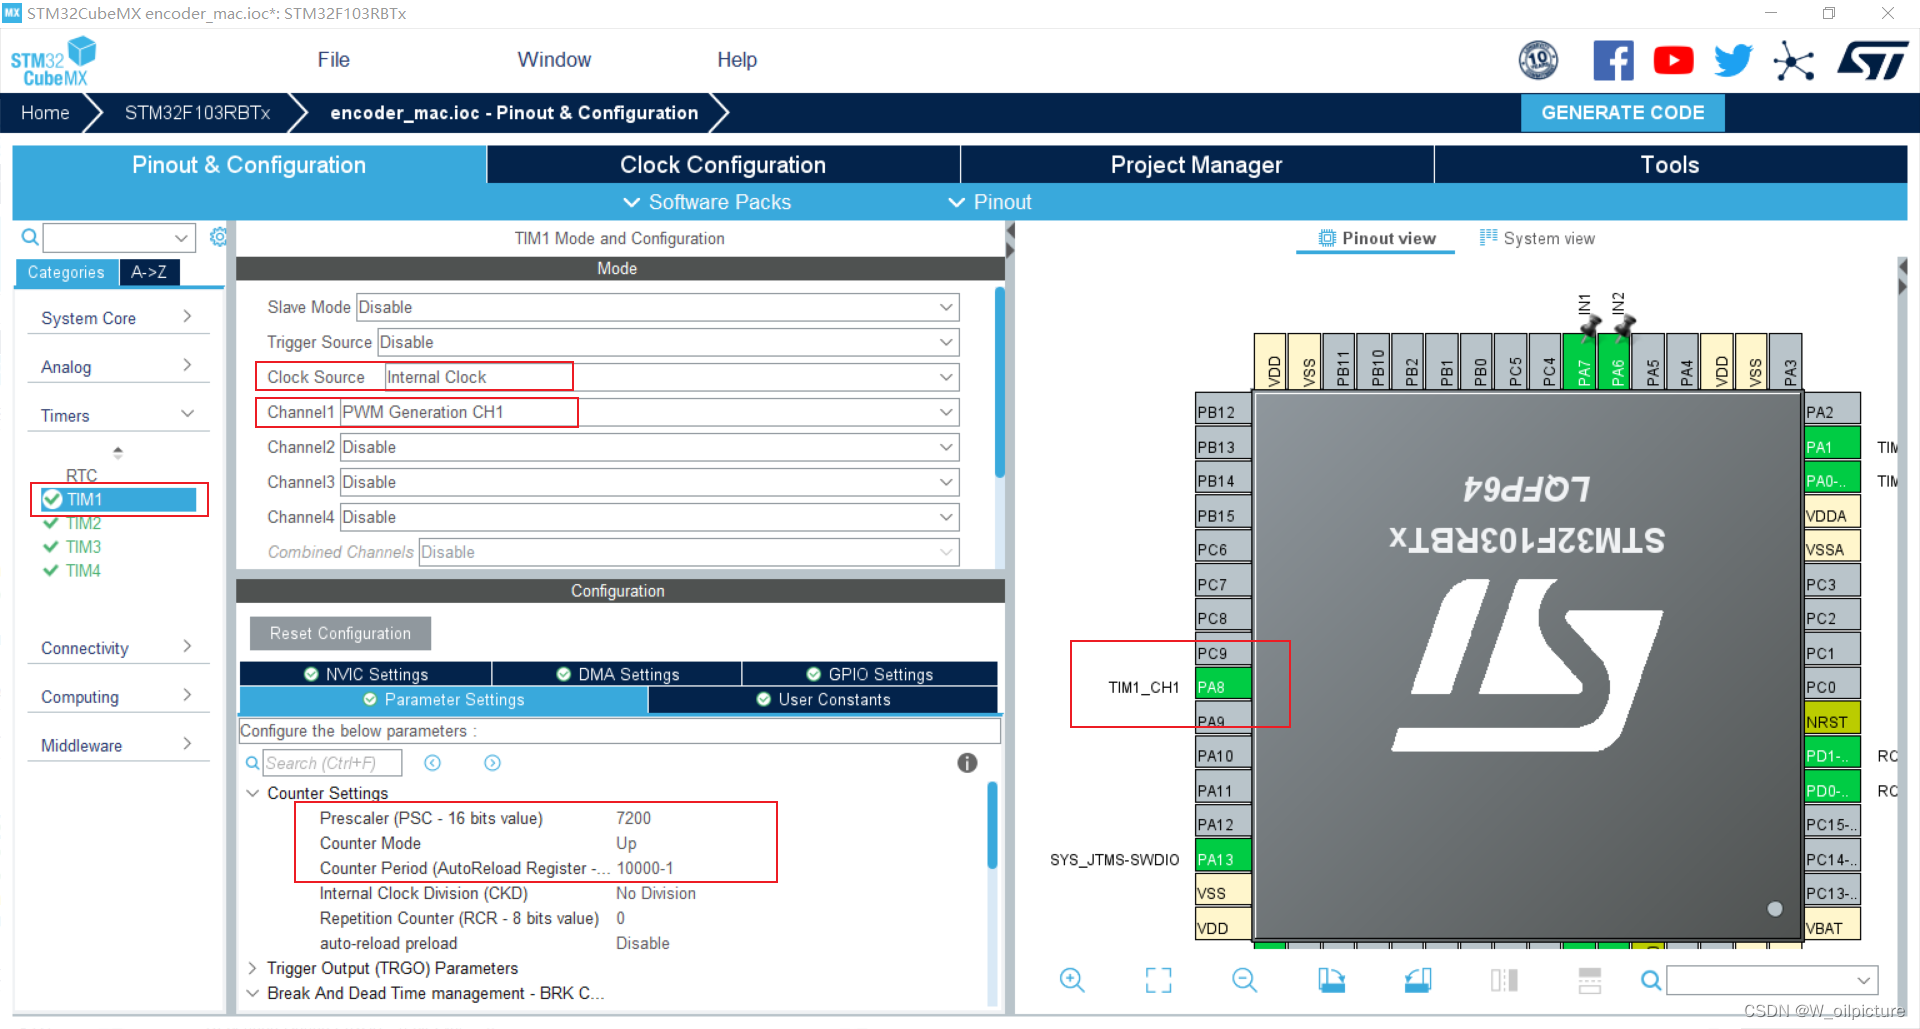Image resolution: width=1920 pixels, height=1029 pixels.
Task: Open the Facebook icon link
Action: 1613,61
